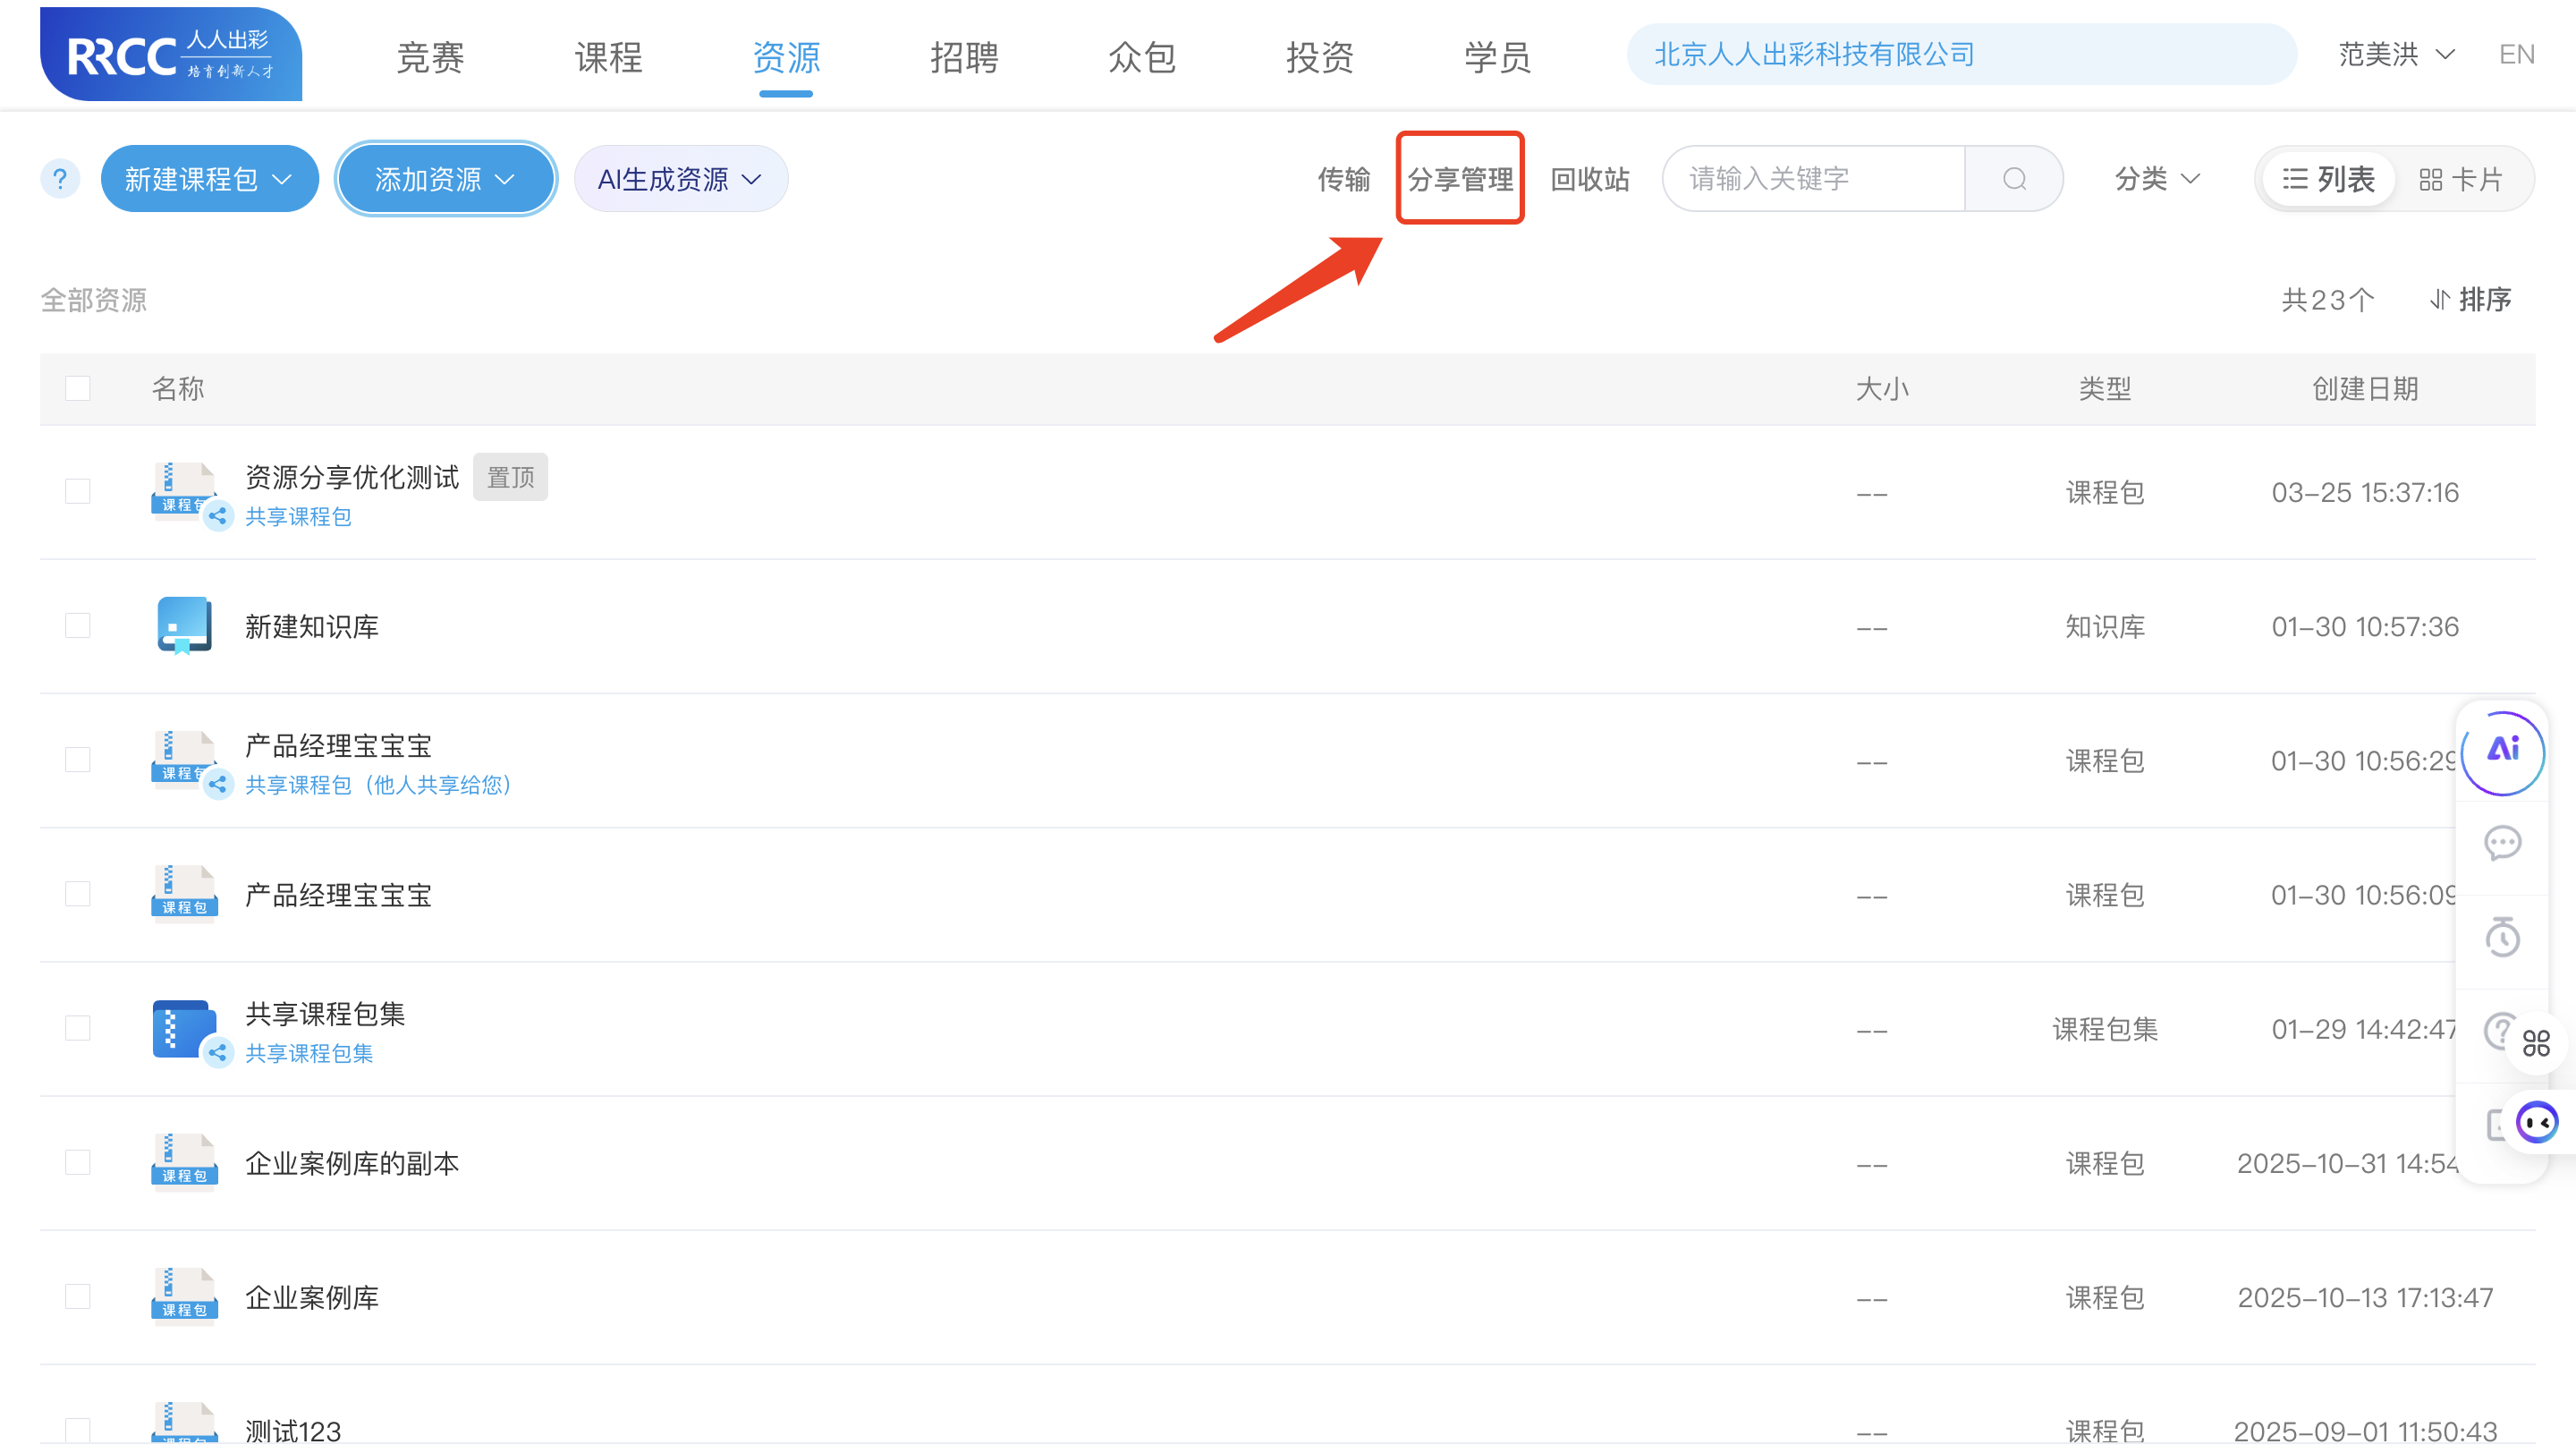Viewport: 2576px width, 1453px height.
Task: Check the box for 资源分享优化测试
Action: coord(78,491)
